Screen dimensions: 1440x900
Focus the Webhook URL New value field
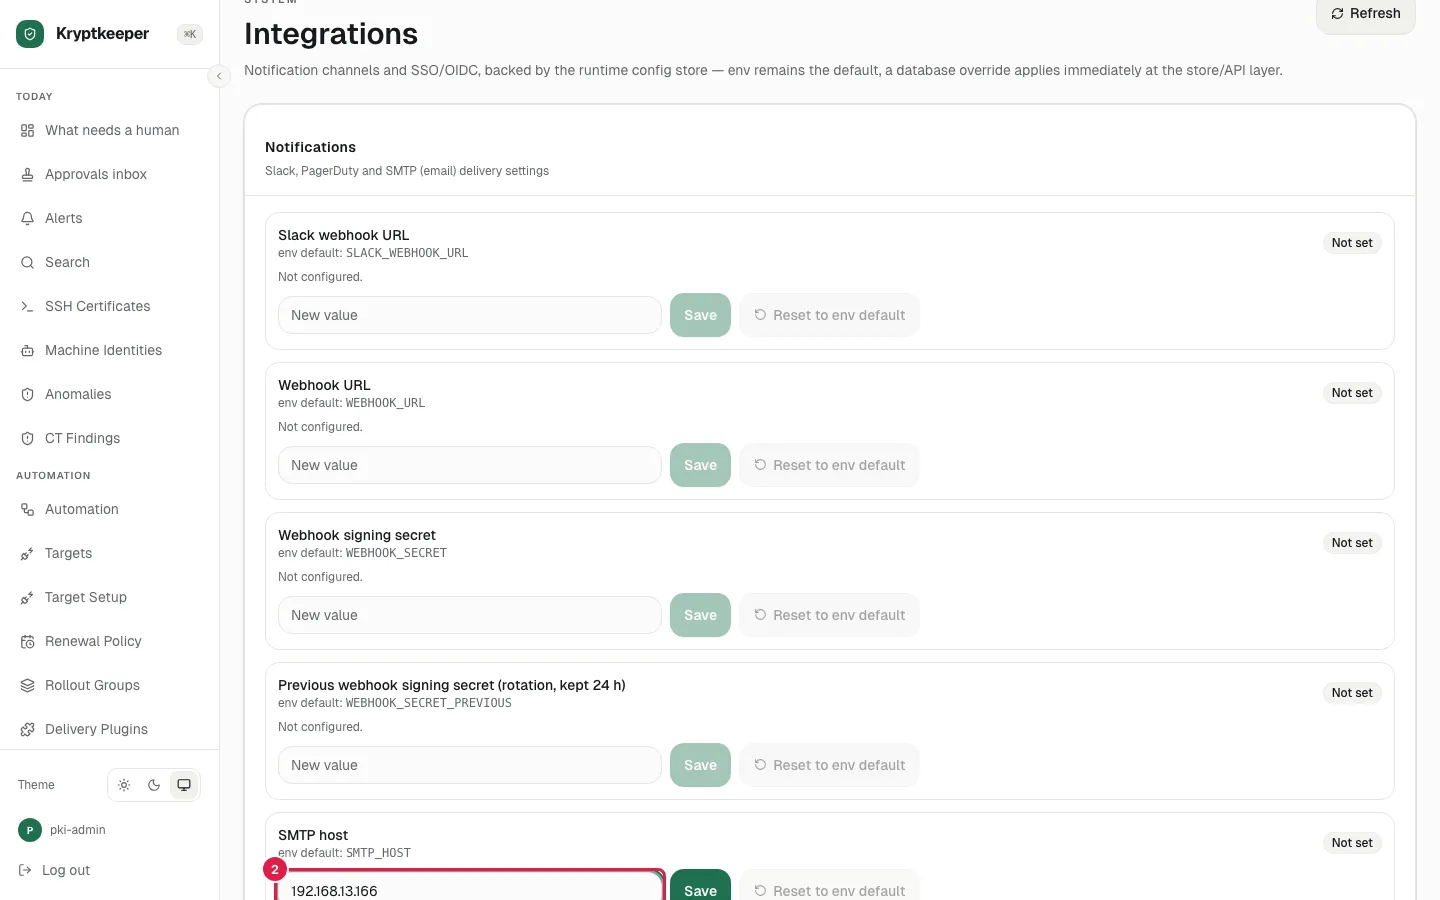click(x=470, y=465)
